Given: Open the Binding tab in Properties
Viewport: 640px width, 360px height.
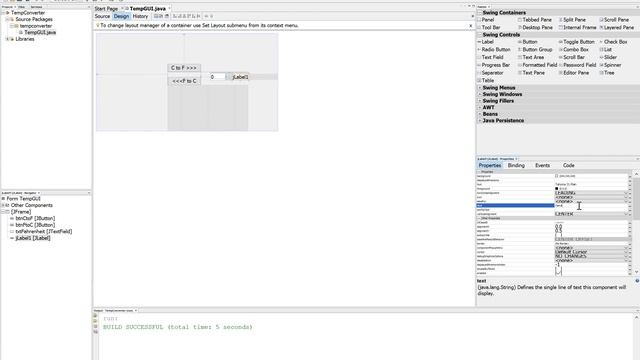Looking at the screenshot, I should click(516, 165).
